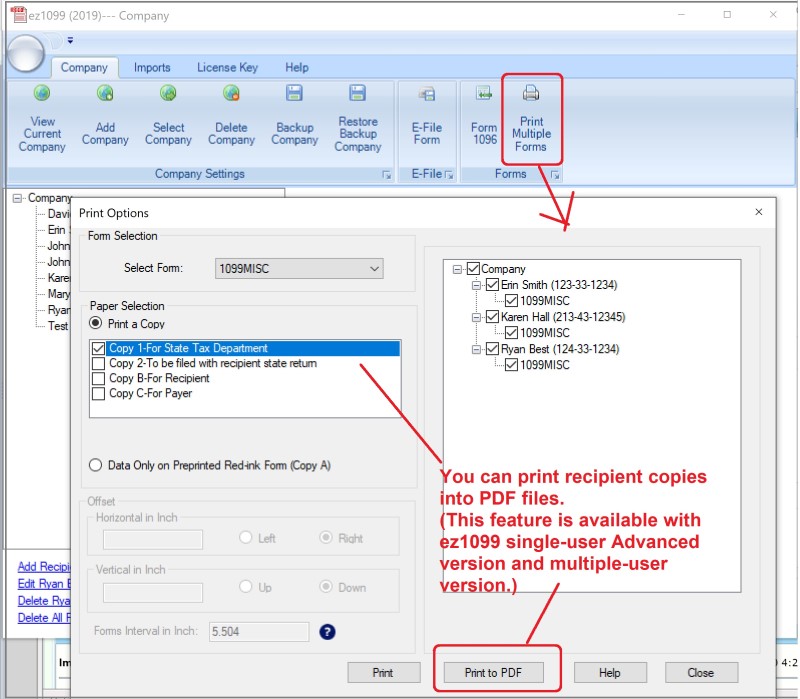
Task: Select Data Only on Preprinted Red-ink Form
Action: click(96, 465)
